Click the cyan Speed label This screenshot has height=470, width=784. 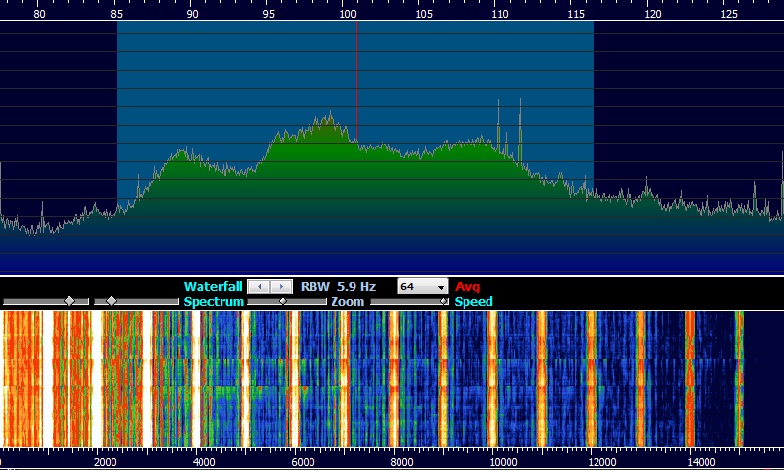474,302
